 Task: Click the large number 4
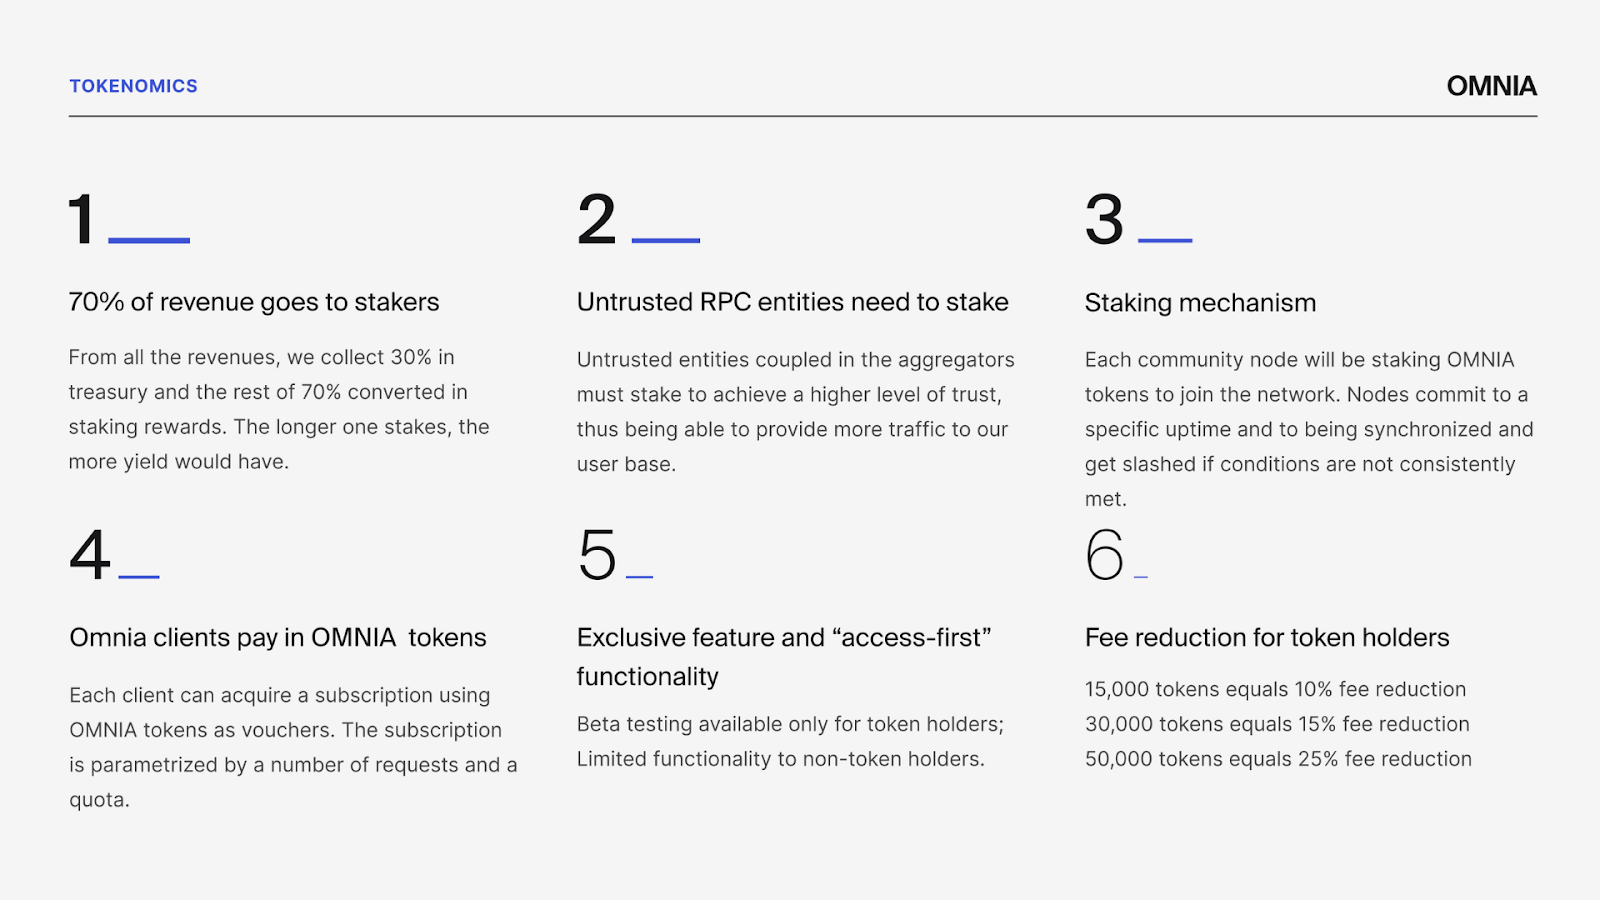click(90, 555)
